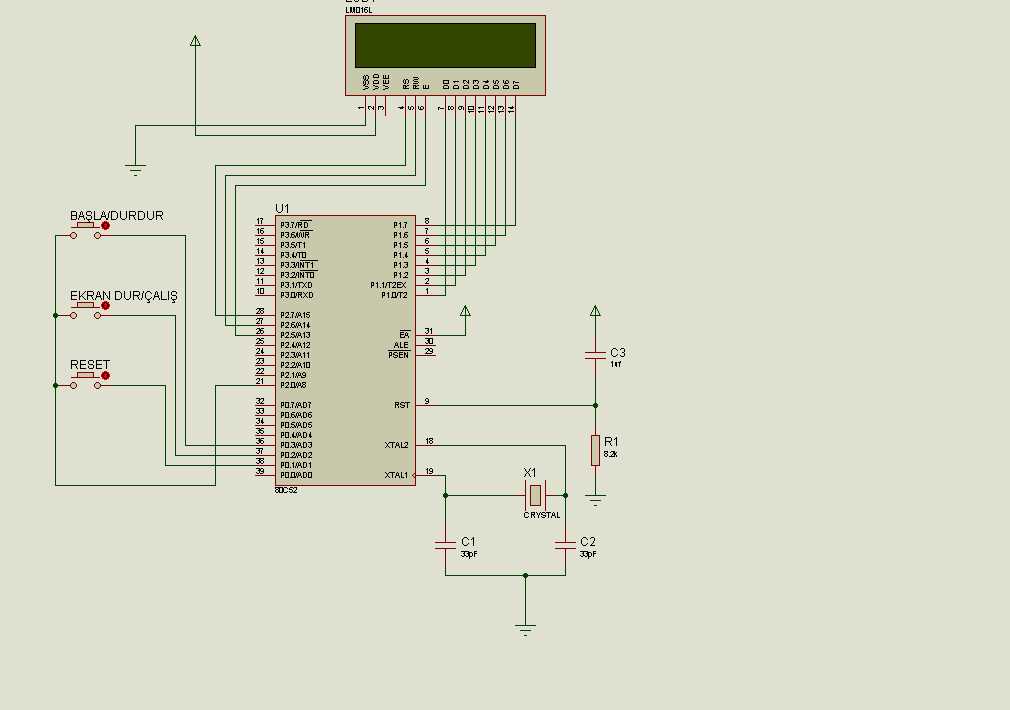This screenshot has width=1010, height=710.
Task: Click the P3.0/RXD pin label
Action: (x=297, y=295)
